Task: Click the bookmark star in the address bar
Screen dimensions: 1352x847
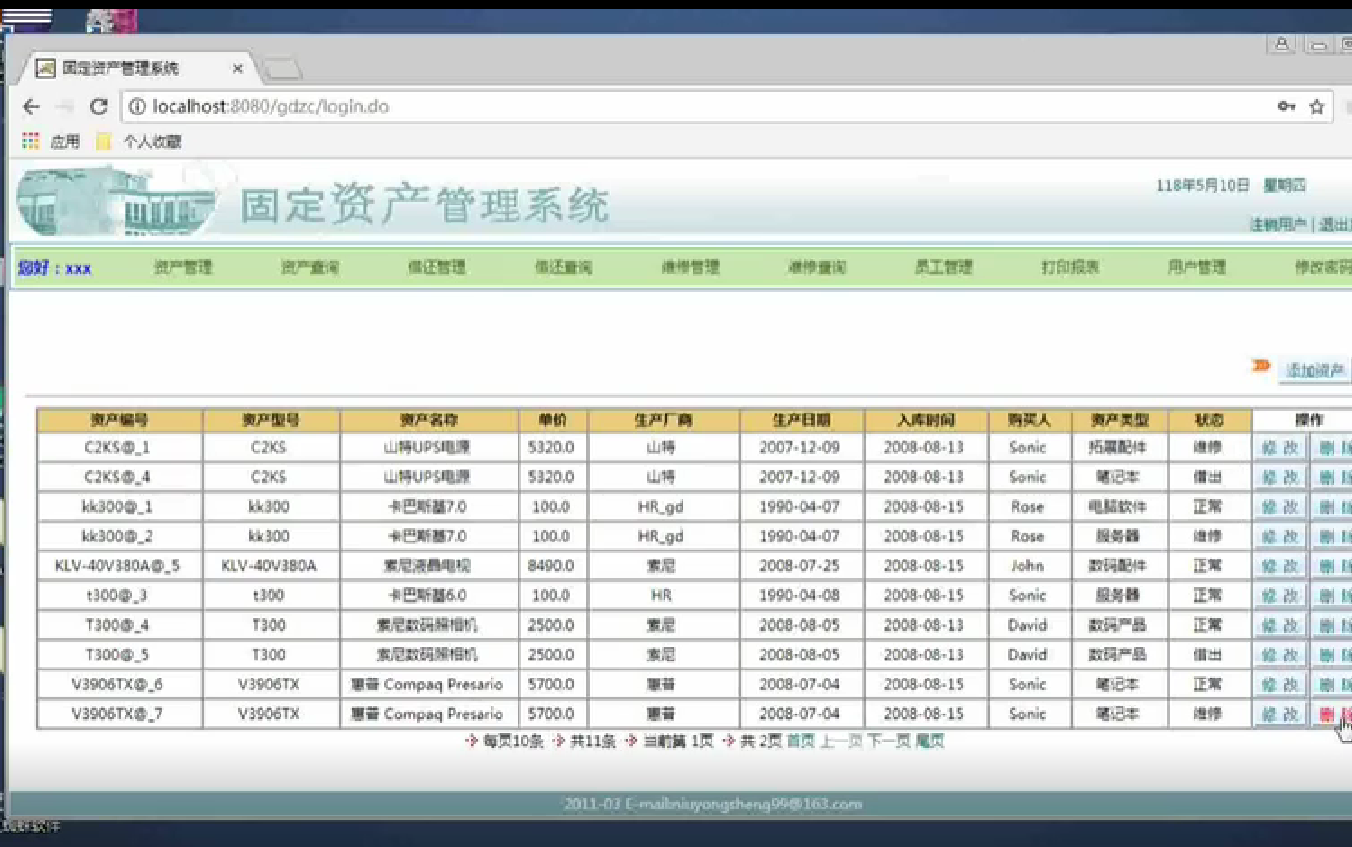Action: [x=1317, y=104]
